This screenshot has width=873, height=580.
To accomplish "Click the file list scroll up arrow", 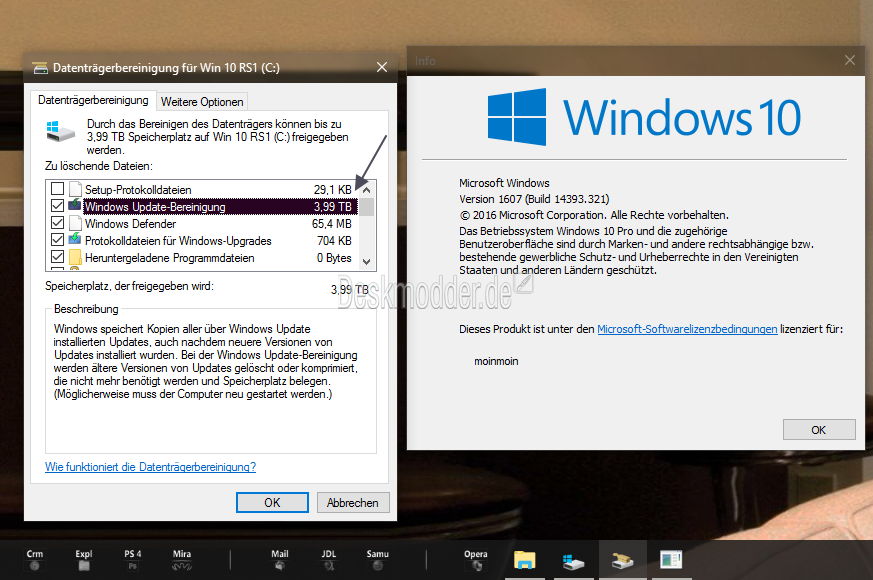I will point(366,189).
